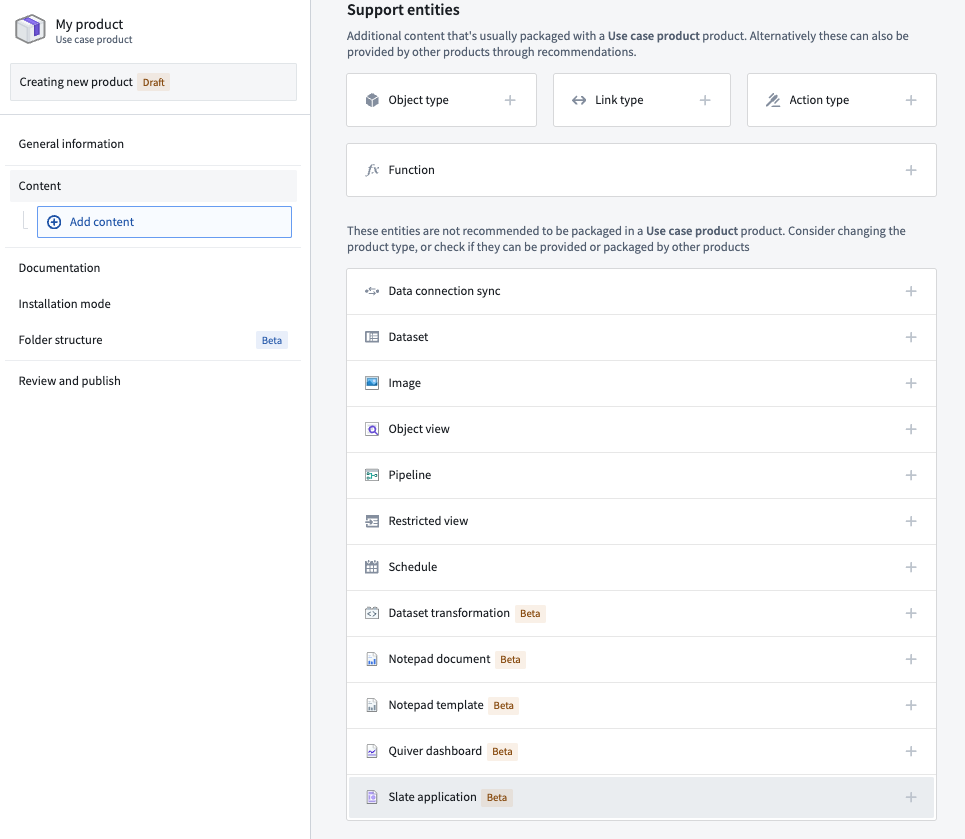965x839 pixels.
Task: Click the Link type arrows icon
Action: click(579, 100)
